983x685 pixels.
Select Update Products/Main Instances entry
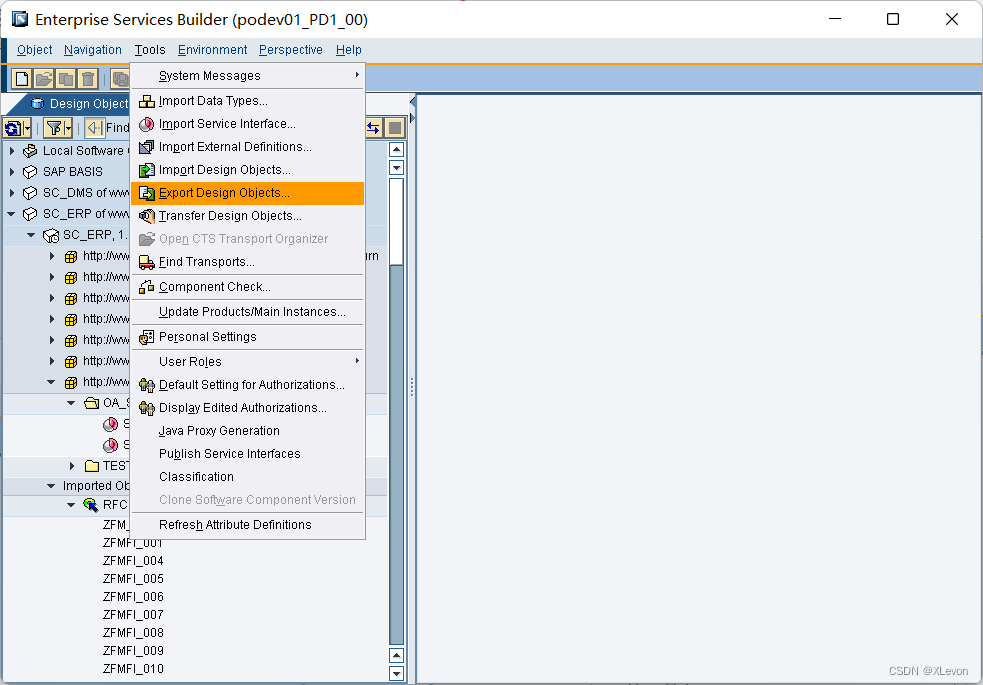tap(248, 312)
